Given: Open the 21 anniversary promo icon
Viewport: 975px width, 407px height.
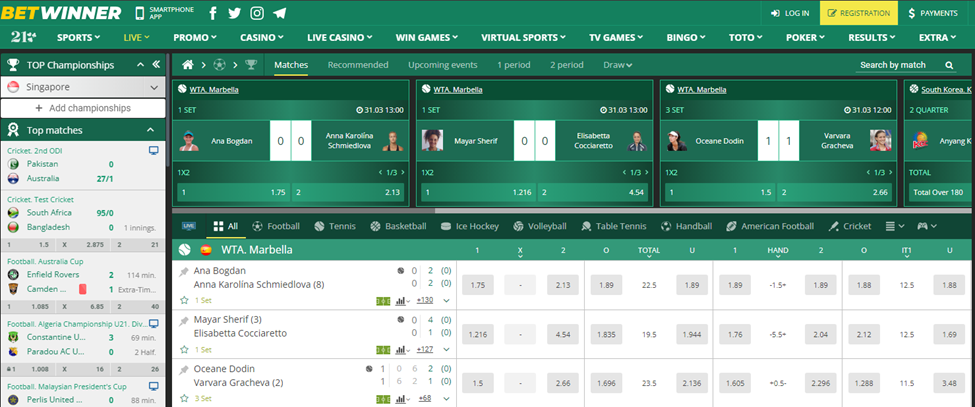Looking at the screenshot, I should tap(24, 37).
